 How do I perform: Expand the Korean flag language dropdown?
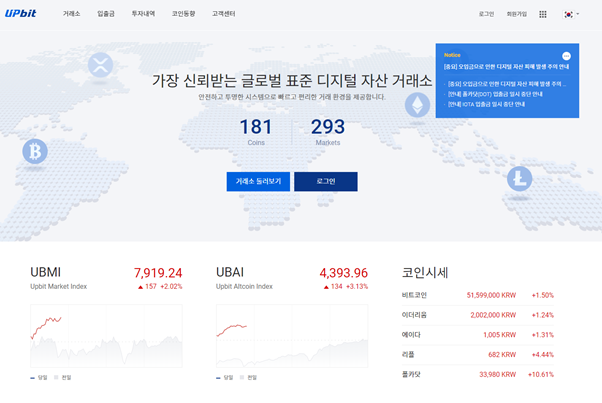[571, 14]
